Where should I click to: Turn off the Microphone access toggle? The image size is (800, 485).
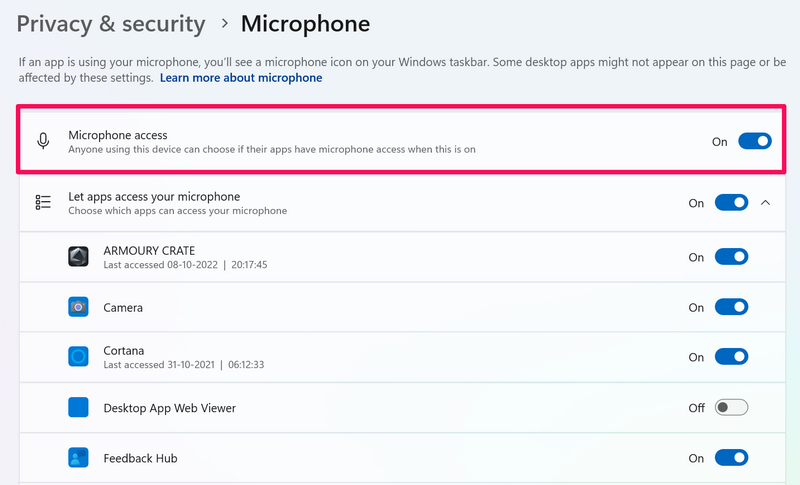pyautogui.click(x=755, y=141)
